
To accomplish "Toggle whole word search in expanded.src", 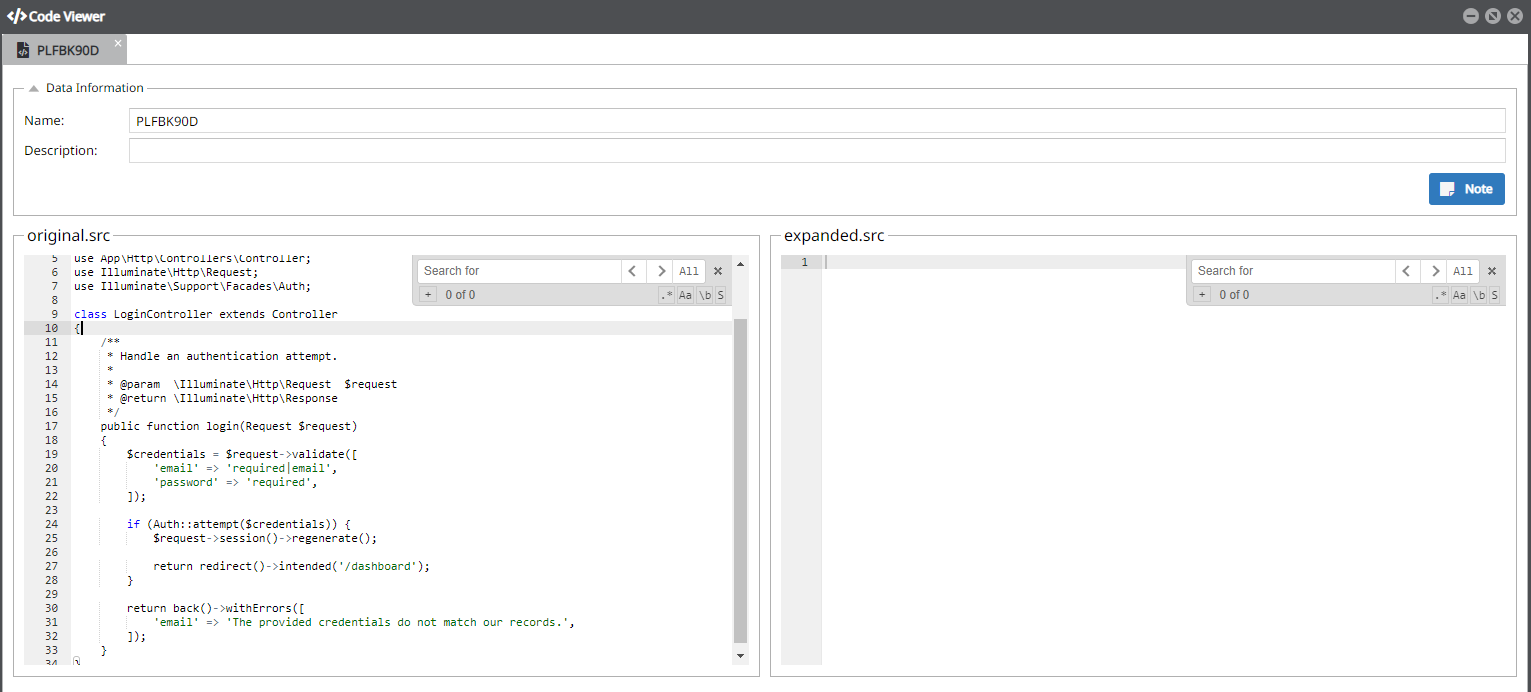I will tap(1478, 295).
